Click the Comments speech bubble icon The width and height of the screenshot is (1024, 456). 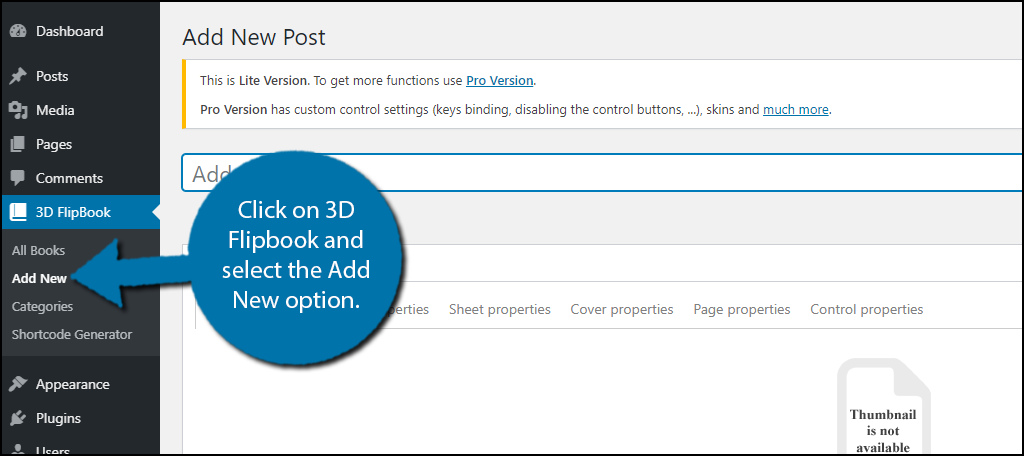click(18, 178)
